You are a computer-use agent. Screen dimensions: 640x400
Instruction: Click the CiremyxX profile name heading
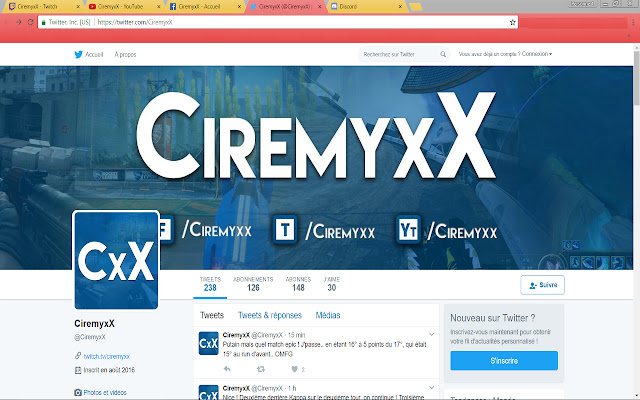(x=94, y=324)
